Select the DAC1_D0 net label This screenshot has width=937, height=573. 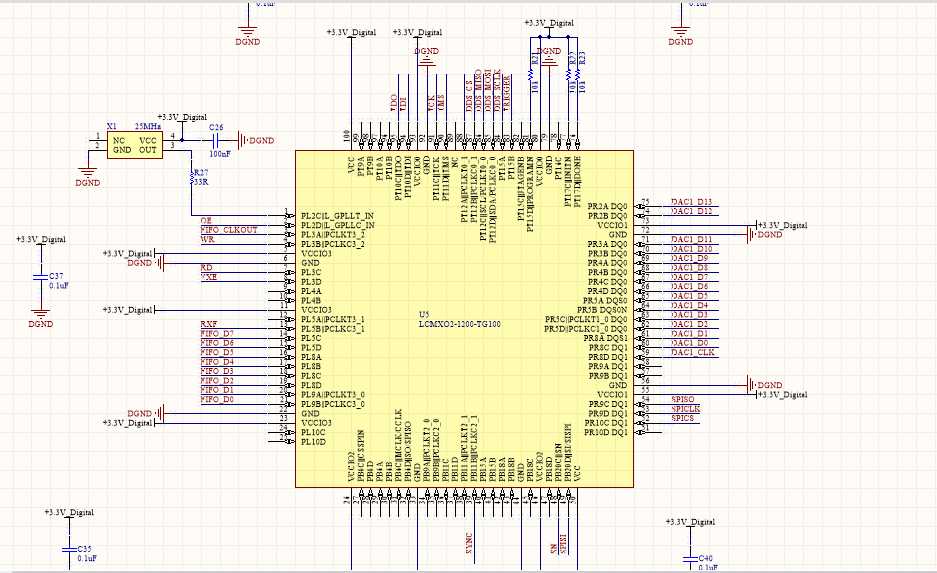pos(690,343)
